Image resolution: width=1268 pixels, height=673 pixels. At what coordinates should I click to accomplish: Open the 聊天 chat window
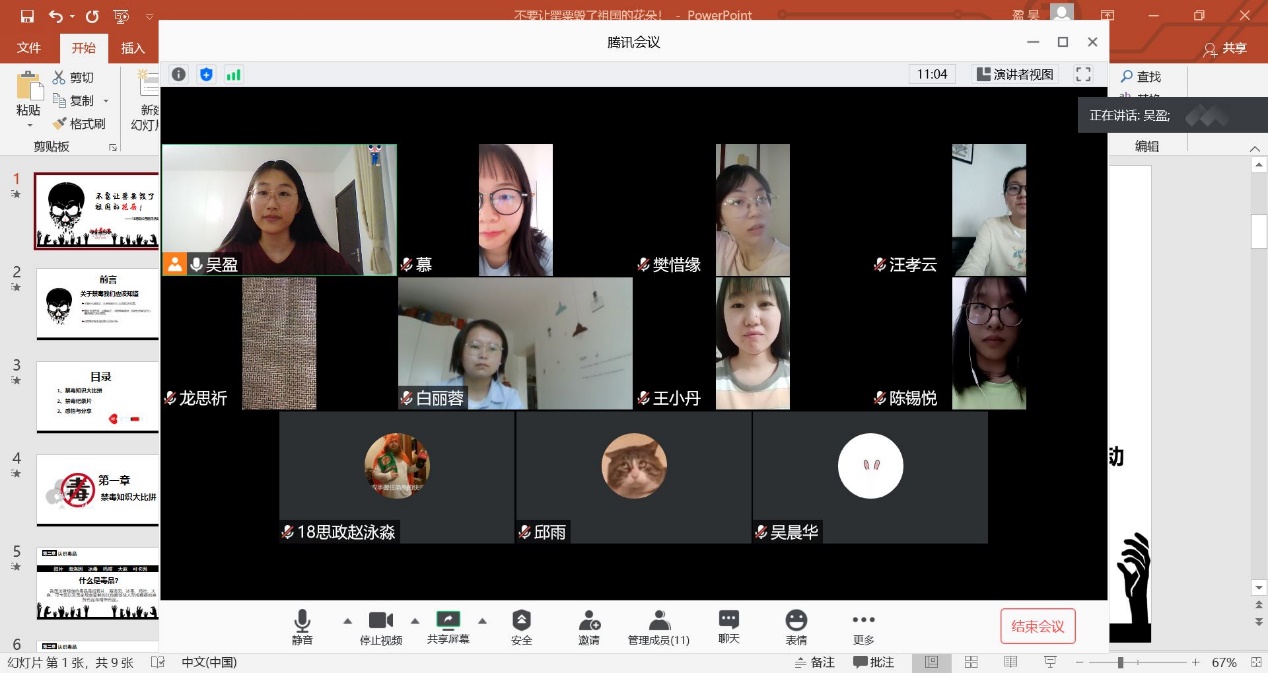coord(728,626)
